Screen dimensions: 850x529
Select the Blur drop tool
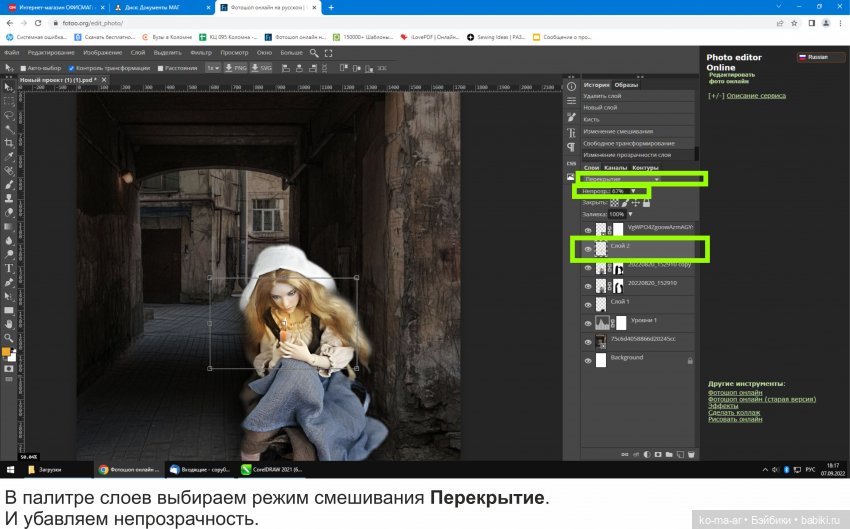(9, 240)
